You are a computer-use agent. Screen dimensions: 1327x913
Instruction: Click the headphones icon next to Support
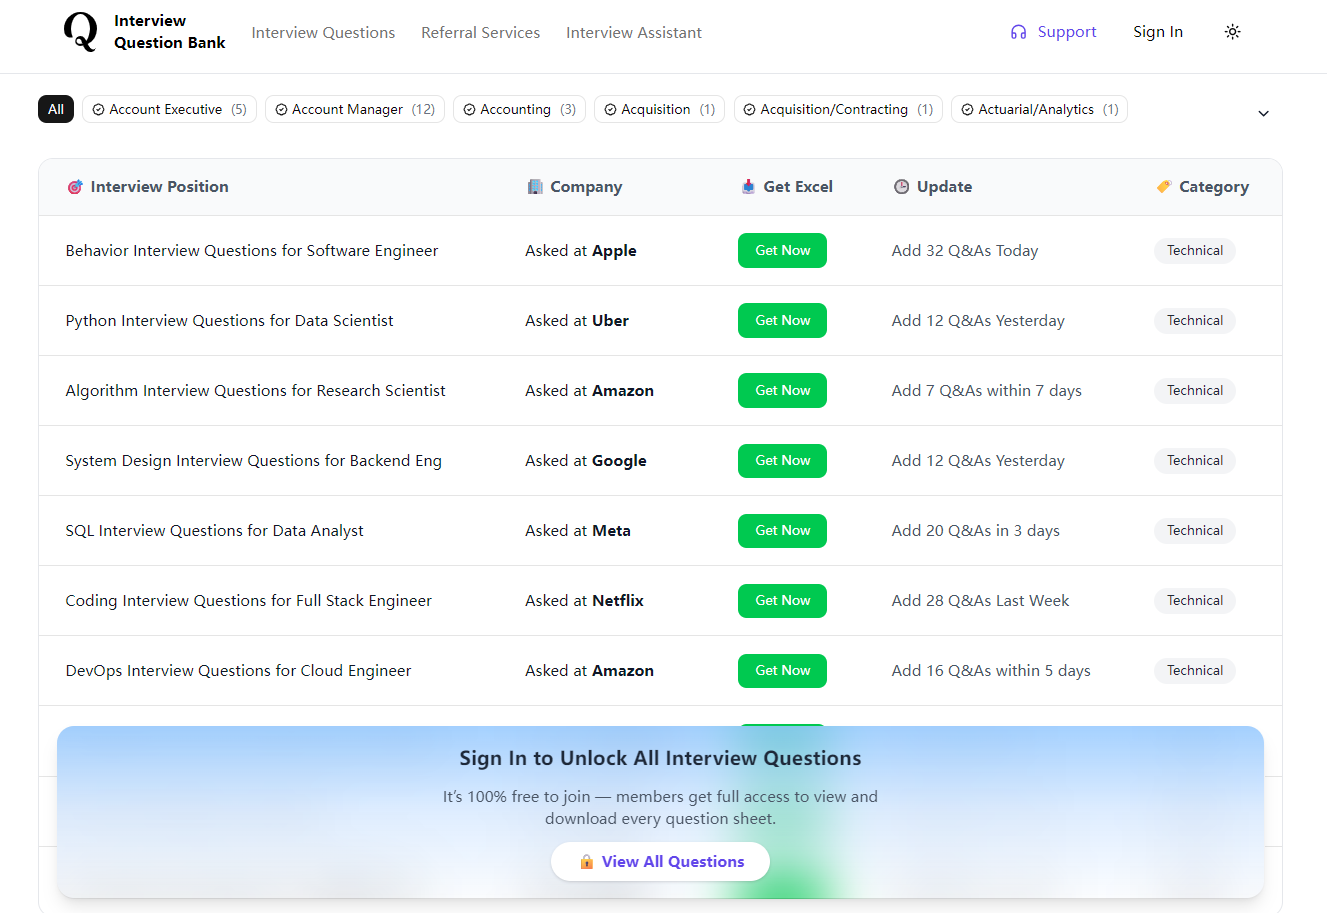[x=1019, y=32]
